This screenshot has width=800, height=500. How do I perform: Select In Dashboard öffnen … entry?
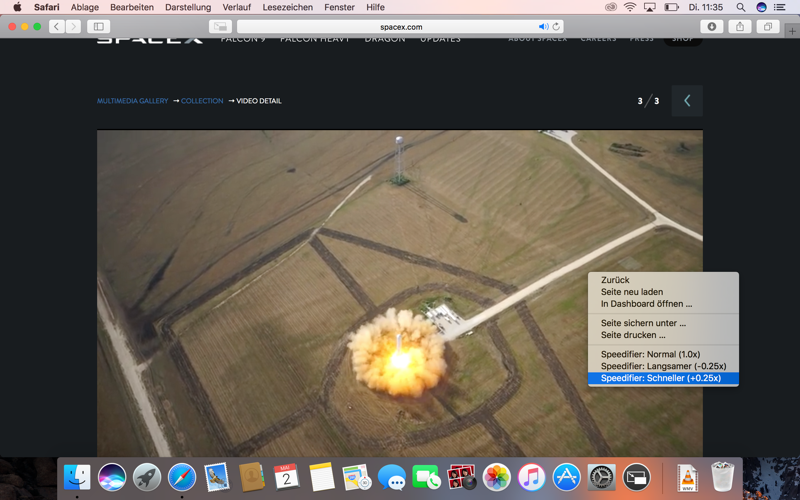point(663,304)
